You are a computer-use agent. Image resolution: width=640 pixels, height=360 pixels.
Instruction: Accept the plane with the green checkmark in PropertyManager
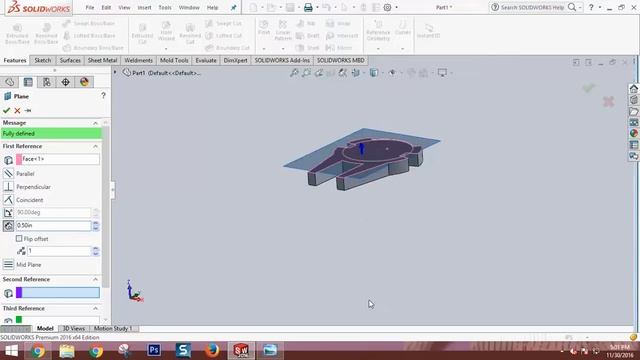tap(6, 111)
